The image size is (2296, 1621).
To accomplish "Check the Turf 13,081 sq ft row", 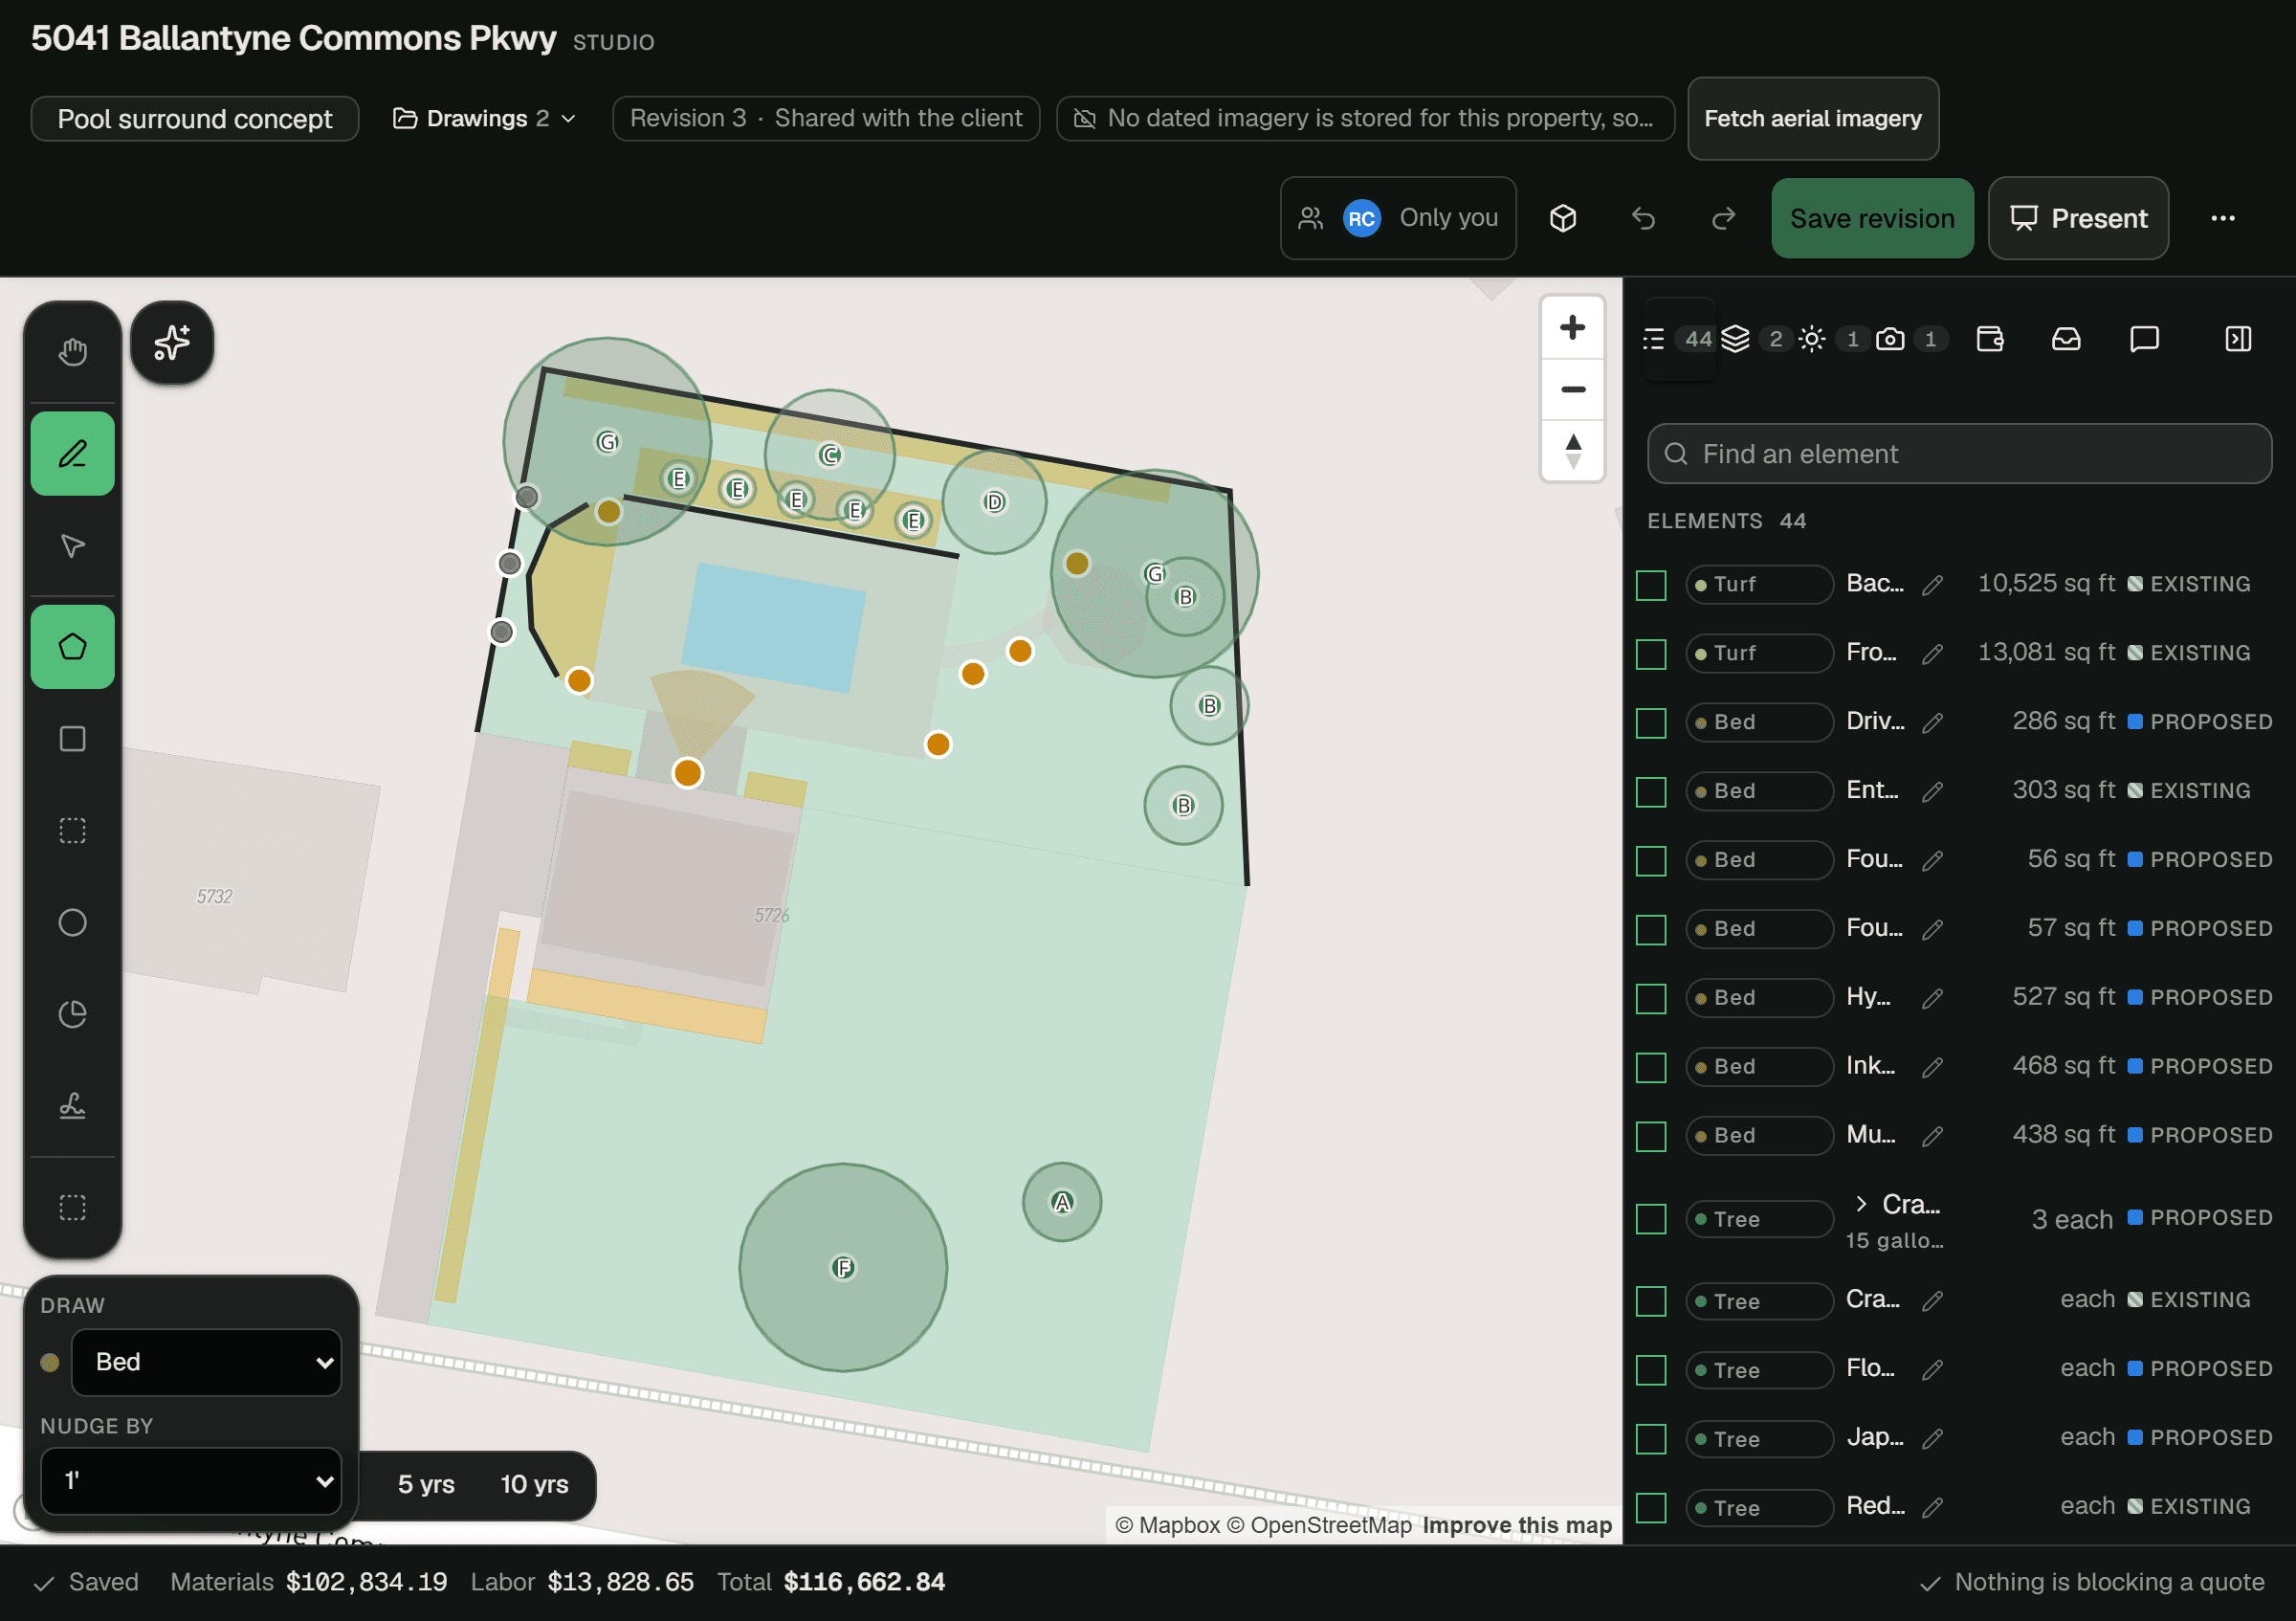I will pyautogui.click(x=1651, y=654).
